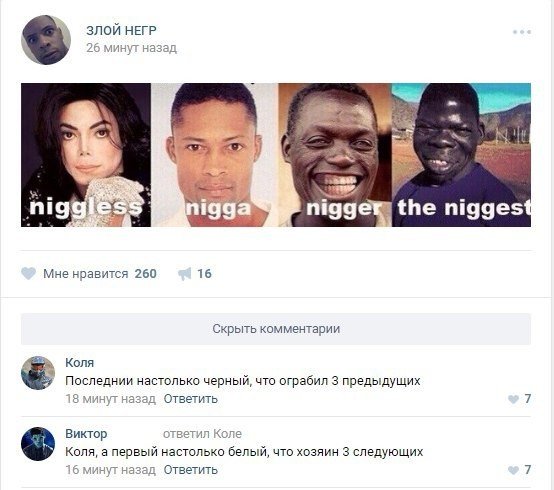
Task: Click the 16 минут назад comment timestamp
Action: tap(111, 470)
